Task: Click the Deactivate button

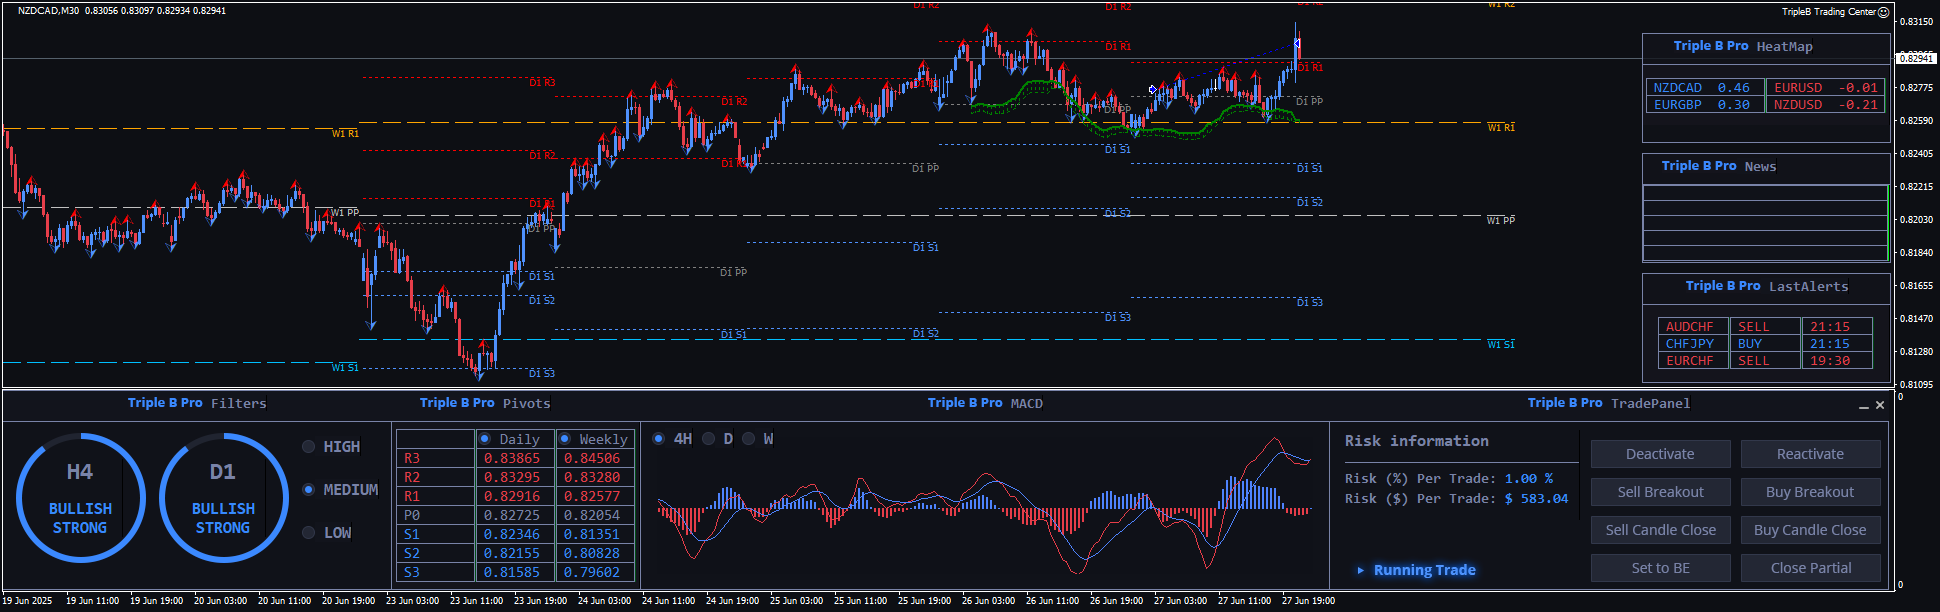Action: 1660,454
